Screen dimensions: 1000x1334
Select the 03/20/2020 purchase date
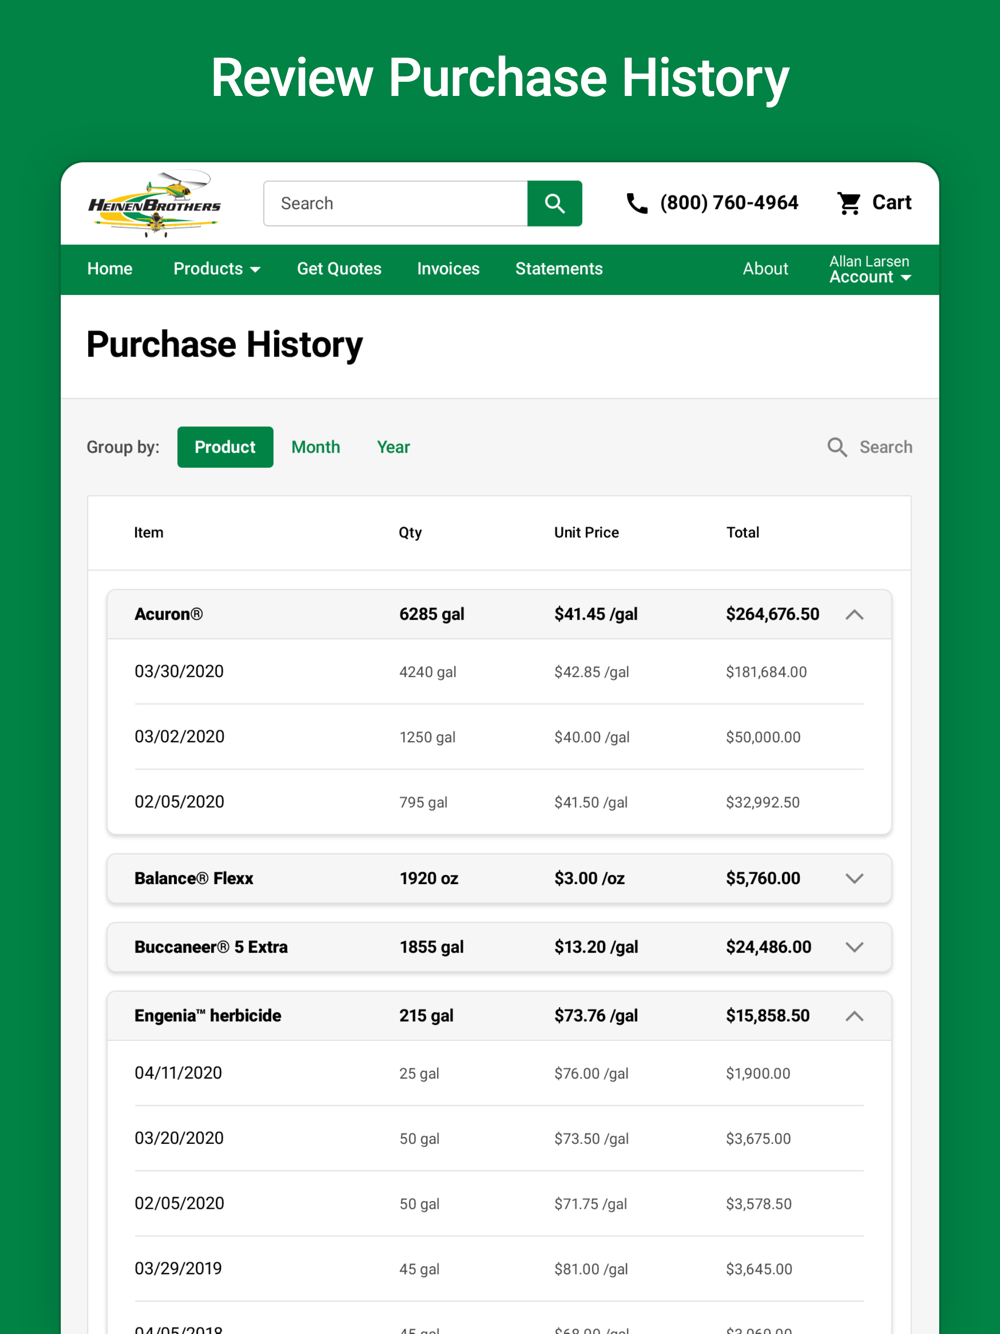(x=180, y=1138)
